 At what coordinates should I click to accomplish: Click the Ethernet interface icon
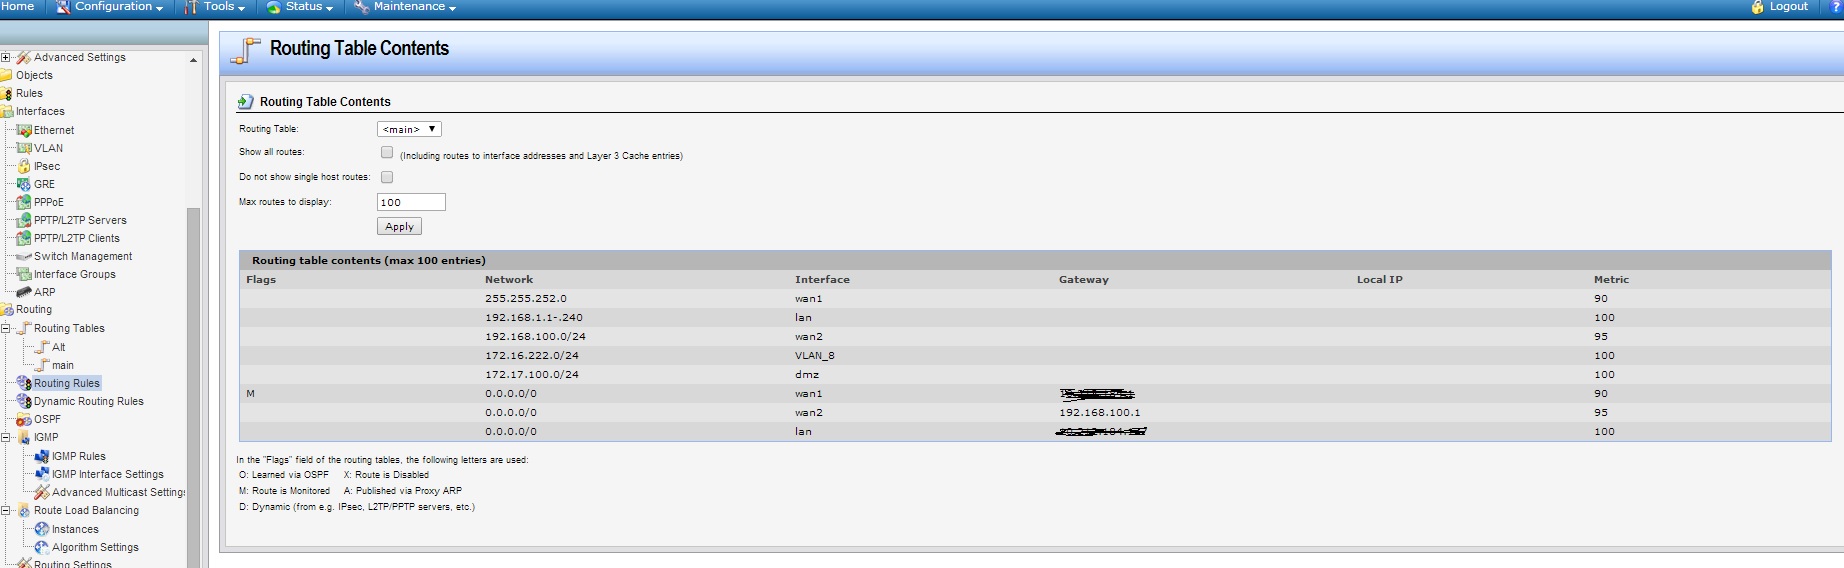pos(24,130)
